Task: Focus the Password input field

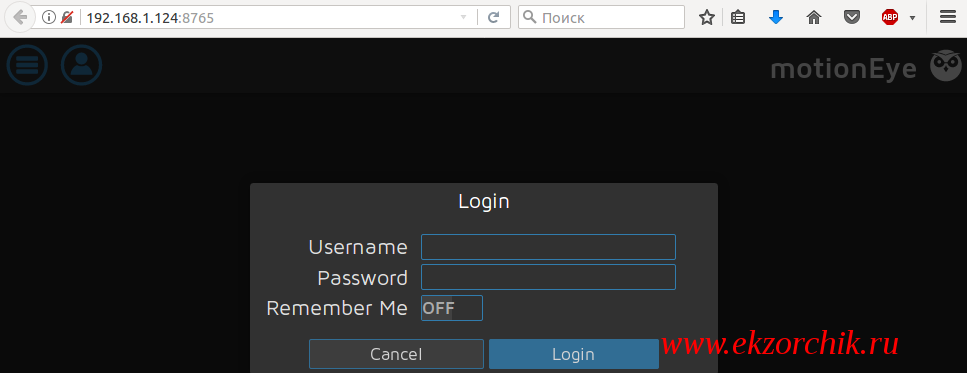Action: 548,277
